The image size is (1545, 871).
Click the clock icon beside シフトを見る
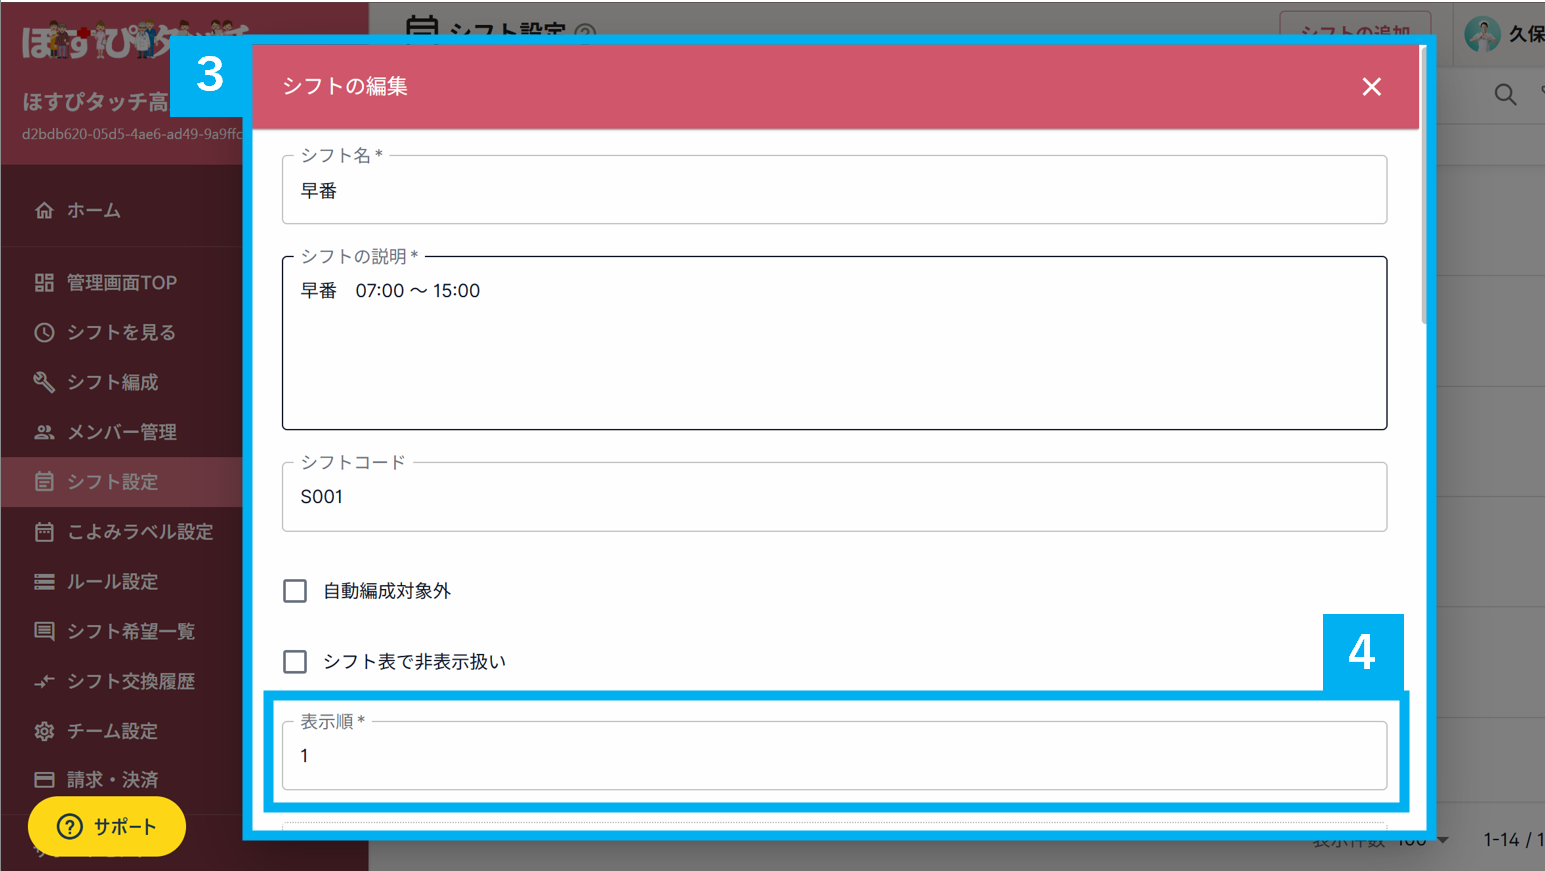click(x=44, y=332)
